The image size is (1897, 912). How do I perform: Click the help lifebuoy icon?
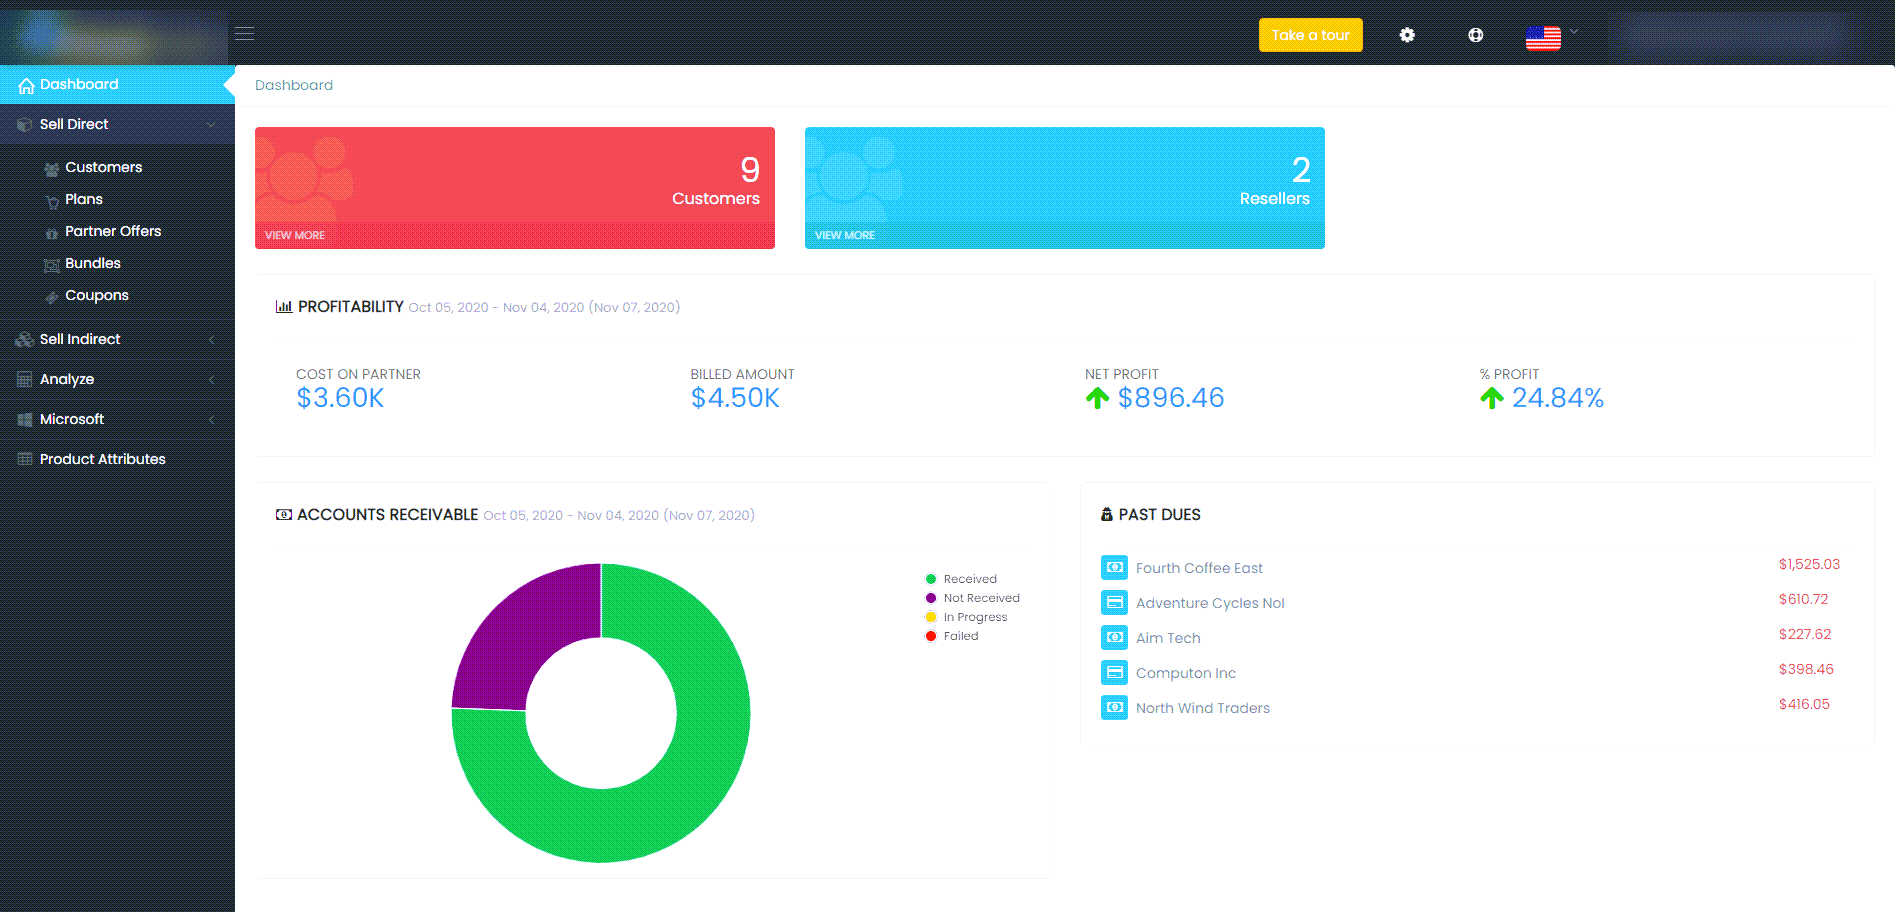click(1475, 35)
